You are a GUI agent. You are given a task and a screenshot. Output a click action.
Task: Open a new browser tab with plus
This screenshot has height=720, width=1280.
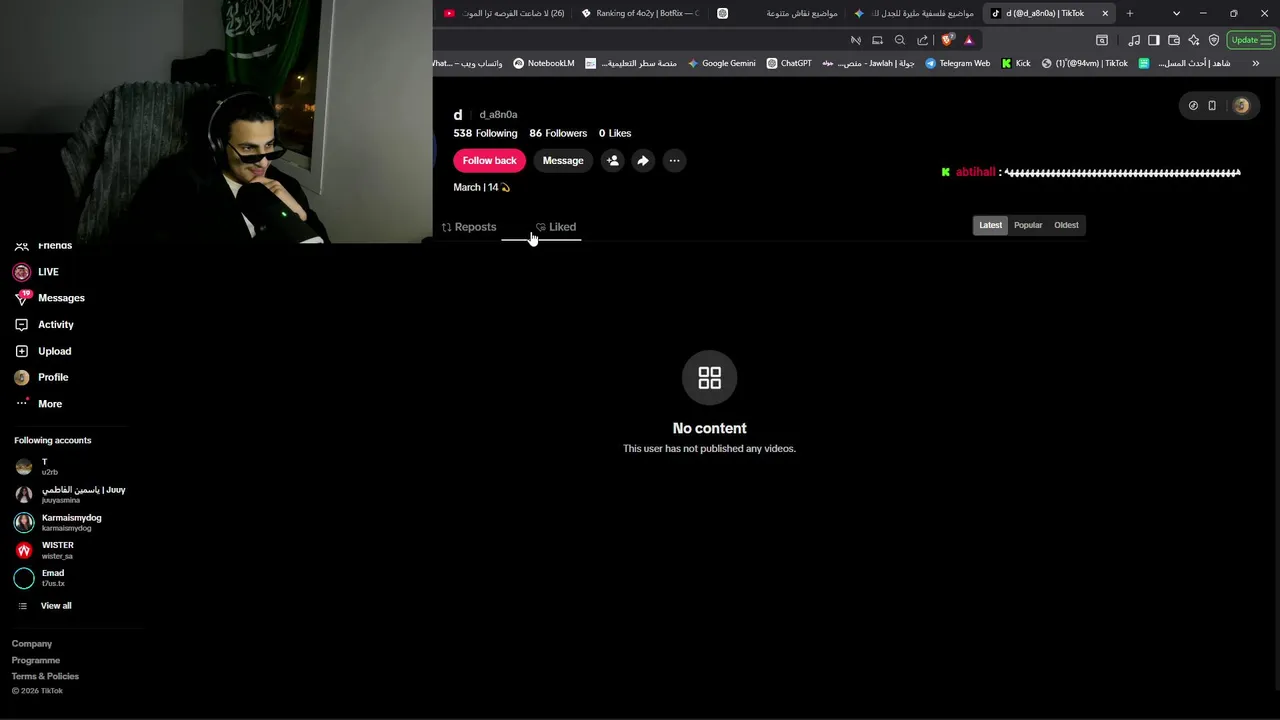pyautogui.click(x=1130, y=13)
